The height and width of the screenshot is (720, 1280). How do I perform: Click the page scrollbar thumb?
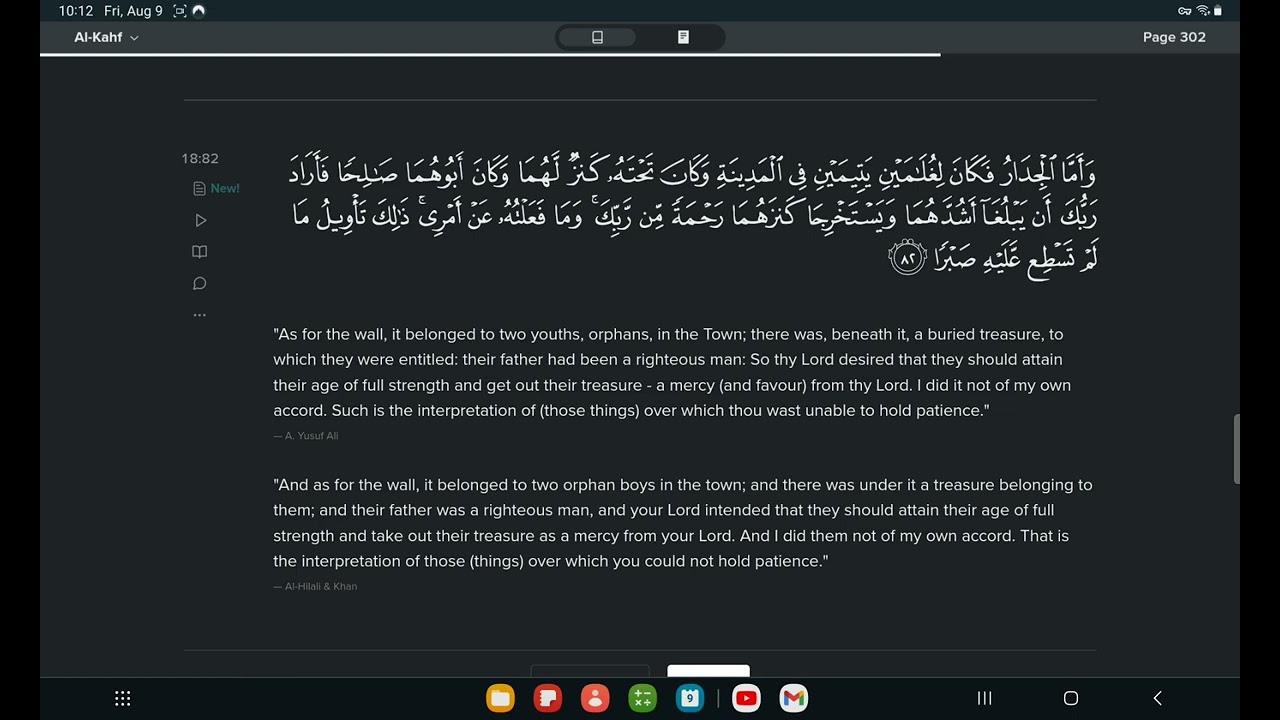pyautogui.click(x=1236, y=449)
